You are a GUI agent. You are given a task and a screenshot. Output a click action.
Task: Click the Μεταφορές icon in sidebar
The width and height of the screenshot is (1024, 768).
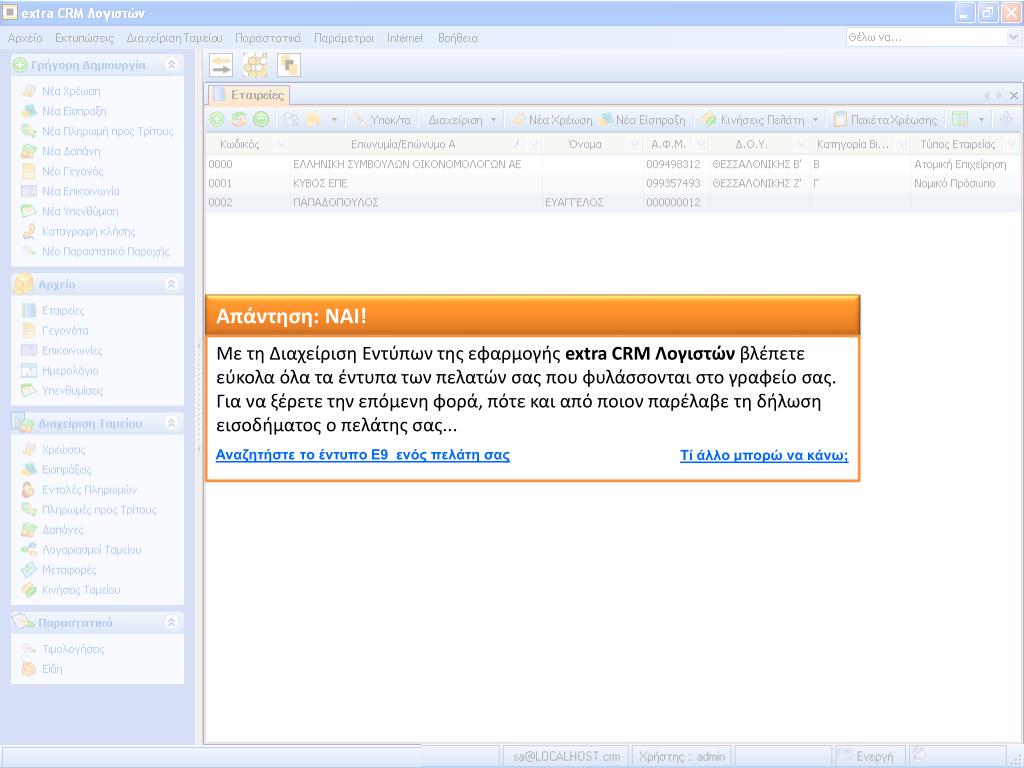(29, 570)
